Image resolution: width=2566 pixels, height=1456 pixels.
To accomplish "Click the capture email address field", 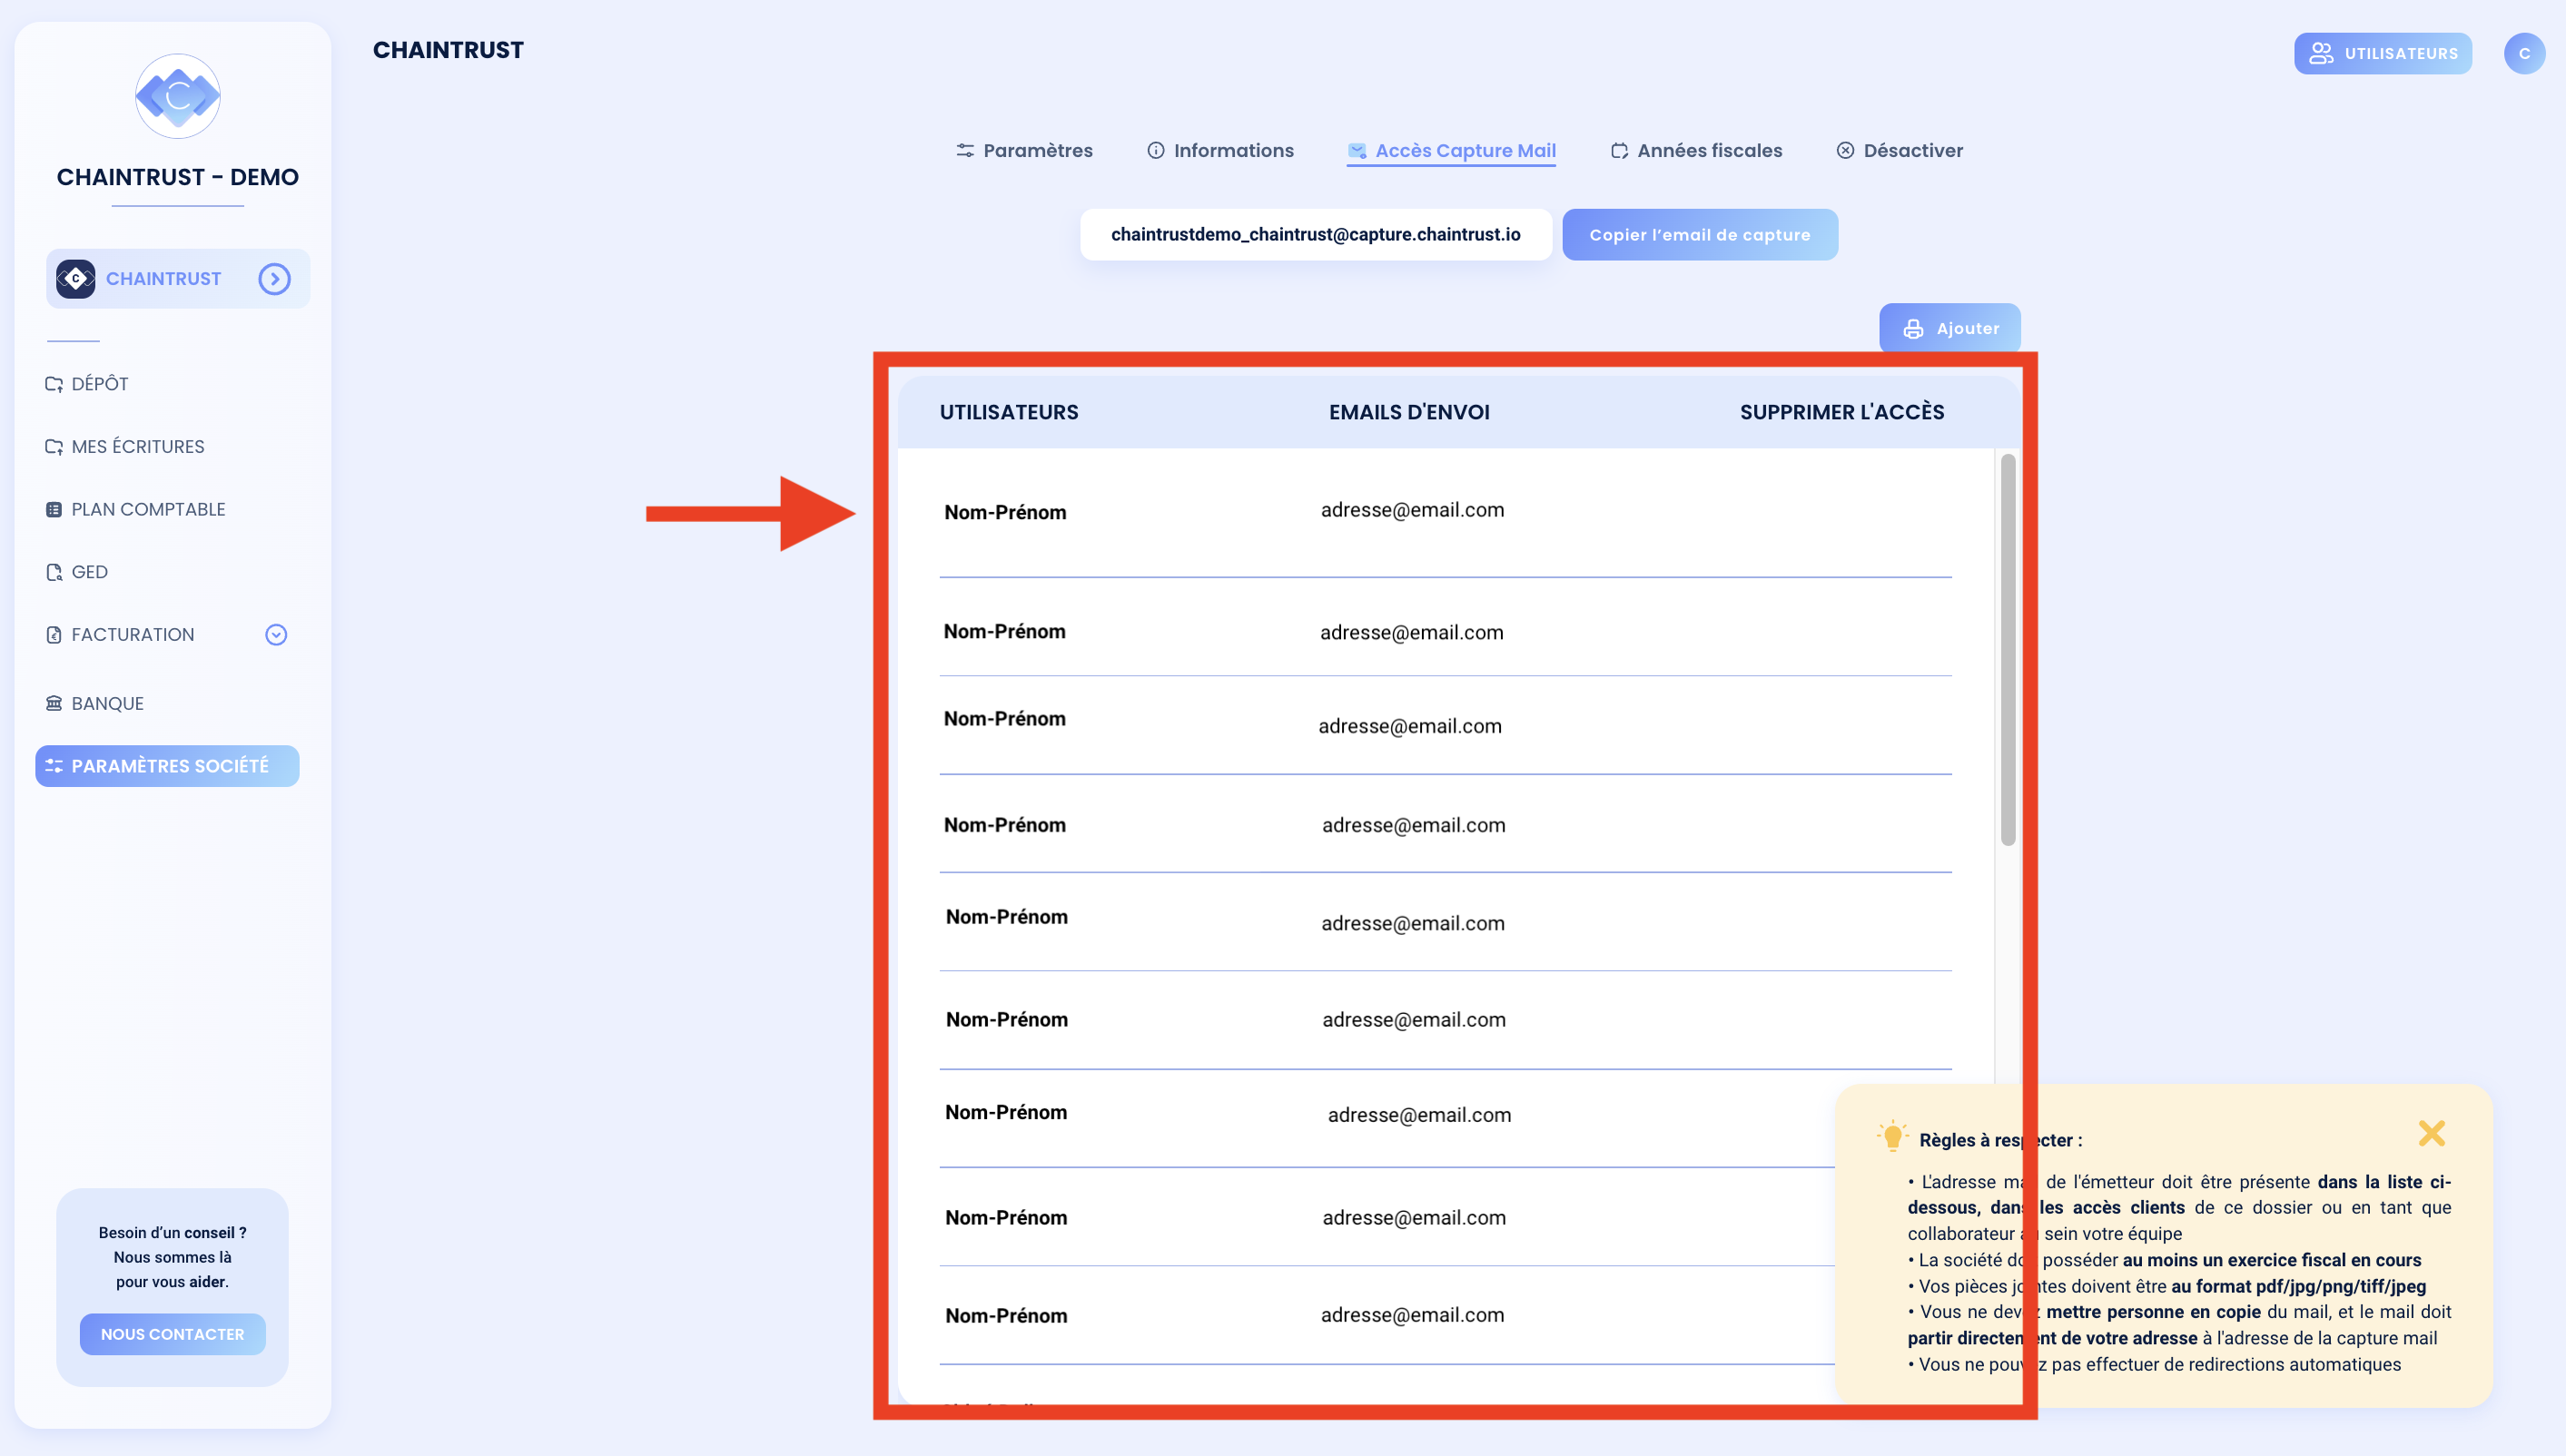I will (x=1315, y=235).
